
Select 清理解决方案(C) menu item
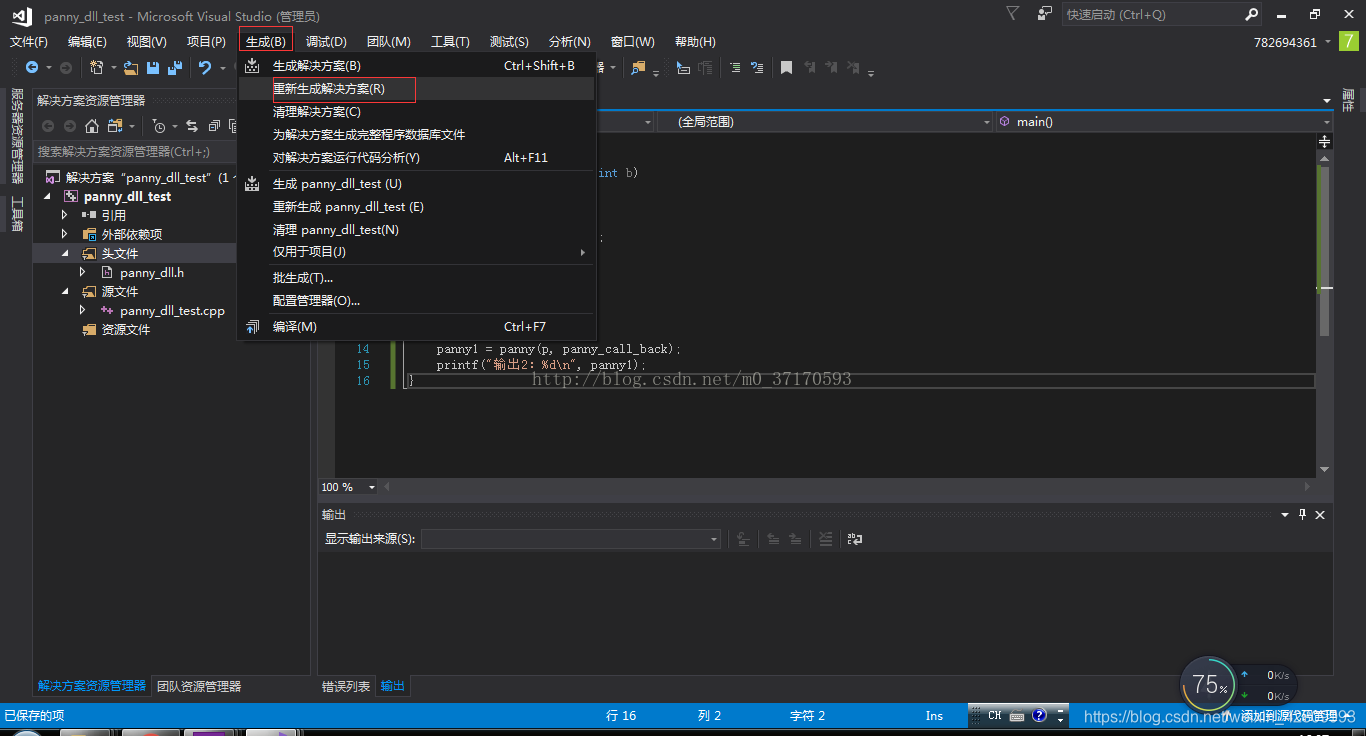[416, 112]
